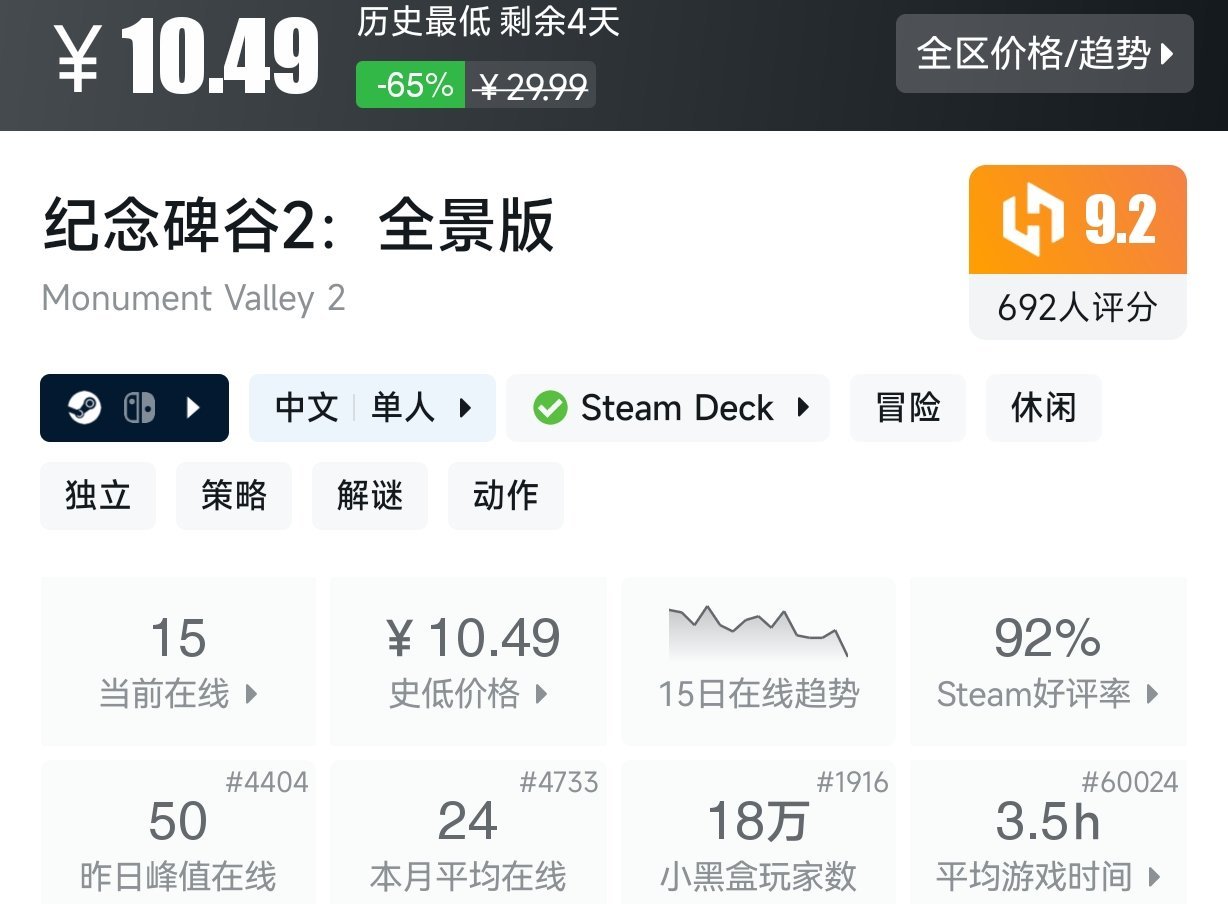Open the 全区价格/趋势 price trends button

click(1044, 53)
